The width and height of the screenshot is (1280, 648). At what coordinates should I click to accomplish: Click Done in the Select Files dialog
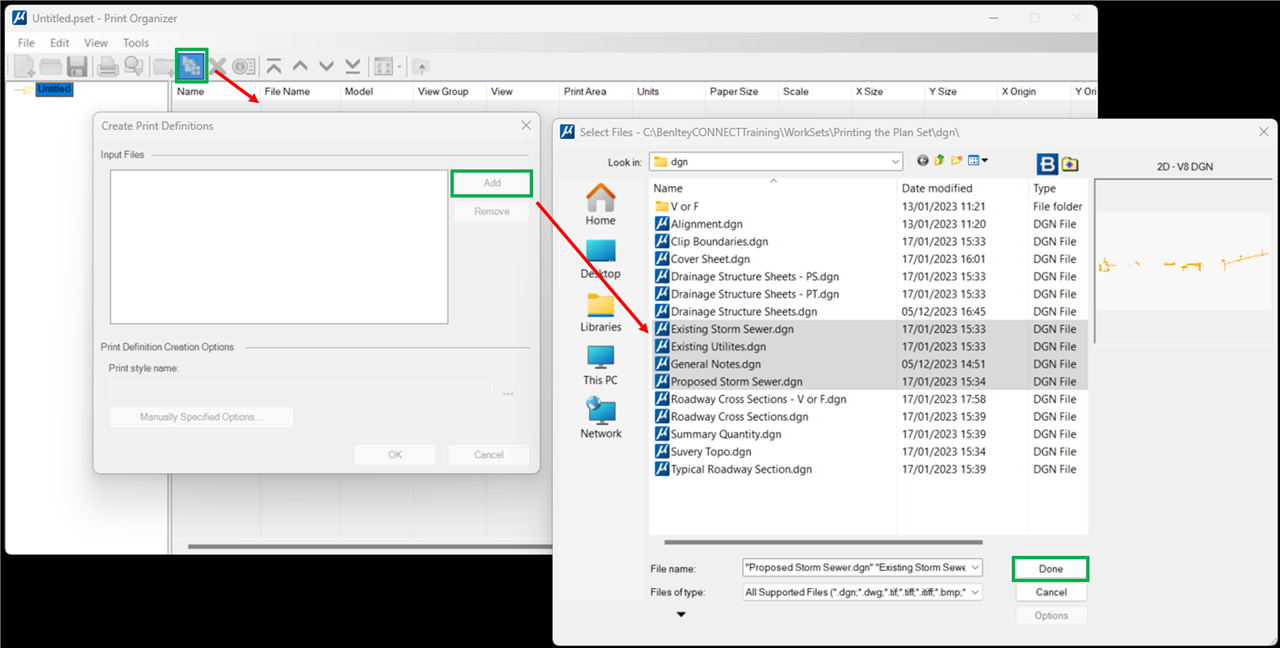1050,569
